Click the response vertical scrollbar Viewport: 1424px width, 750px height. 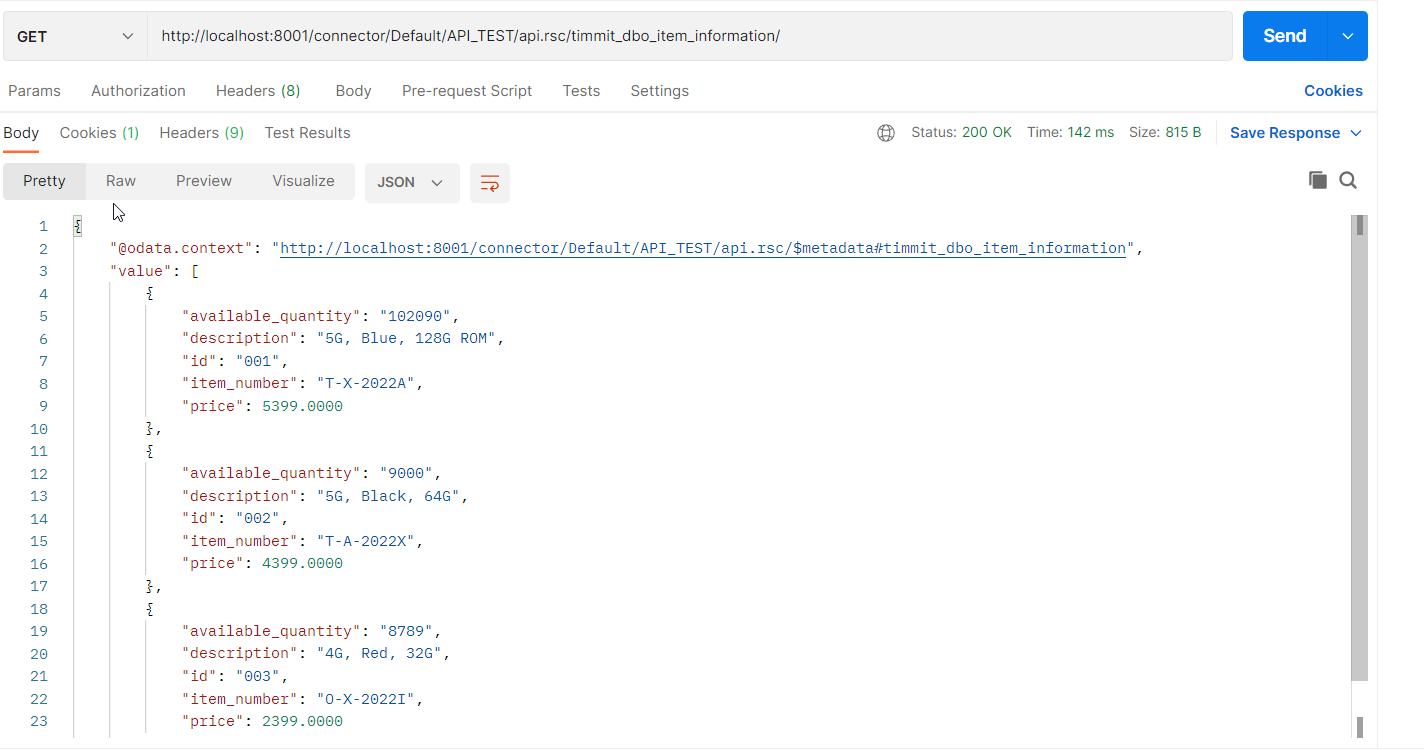(1359, 450)
